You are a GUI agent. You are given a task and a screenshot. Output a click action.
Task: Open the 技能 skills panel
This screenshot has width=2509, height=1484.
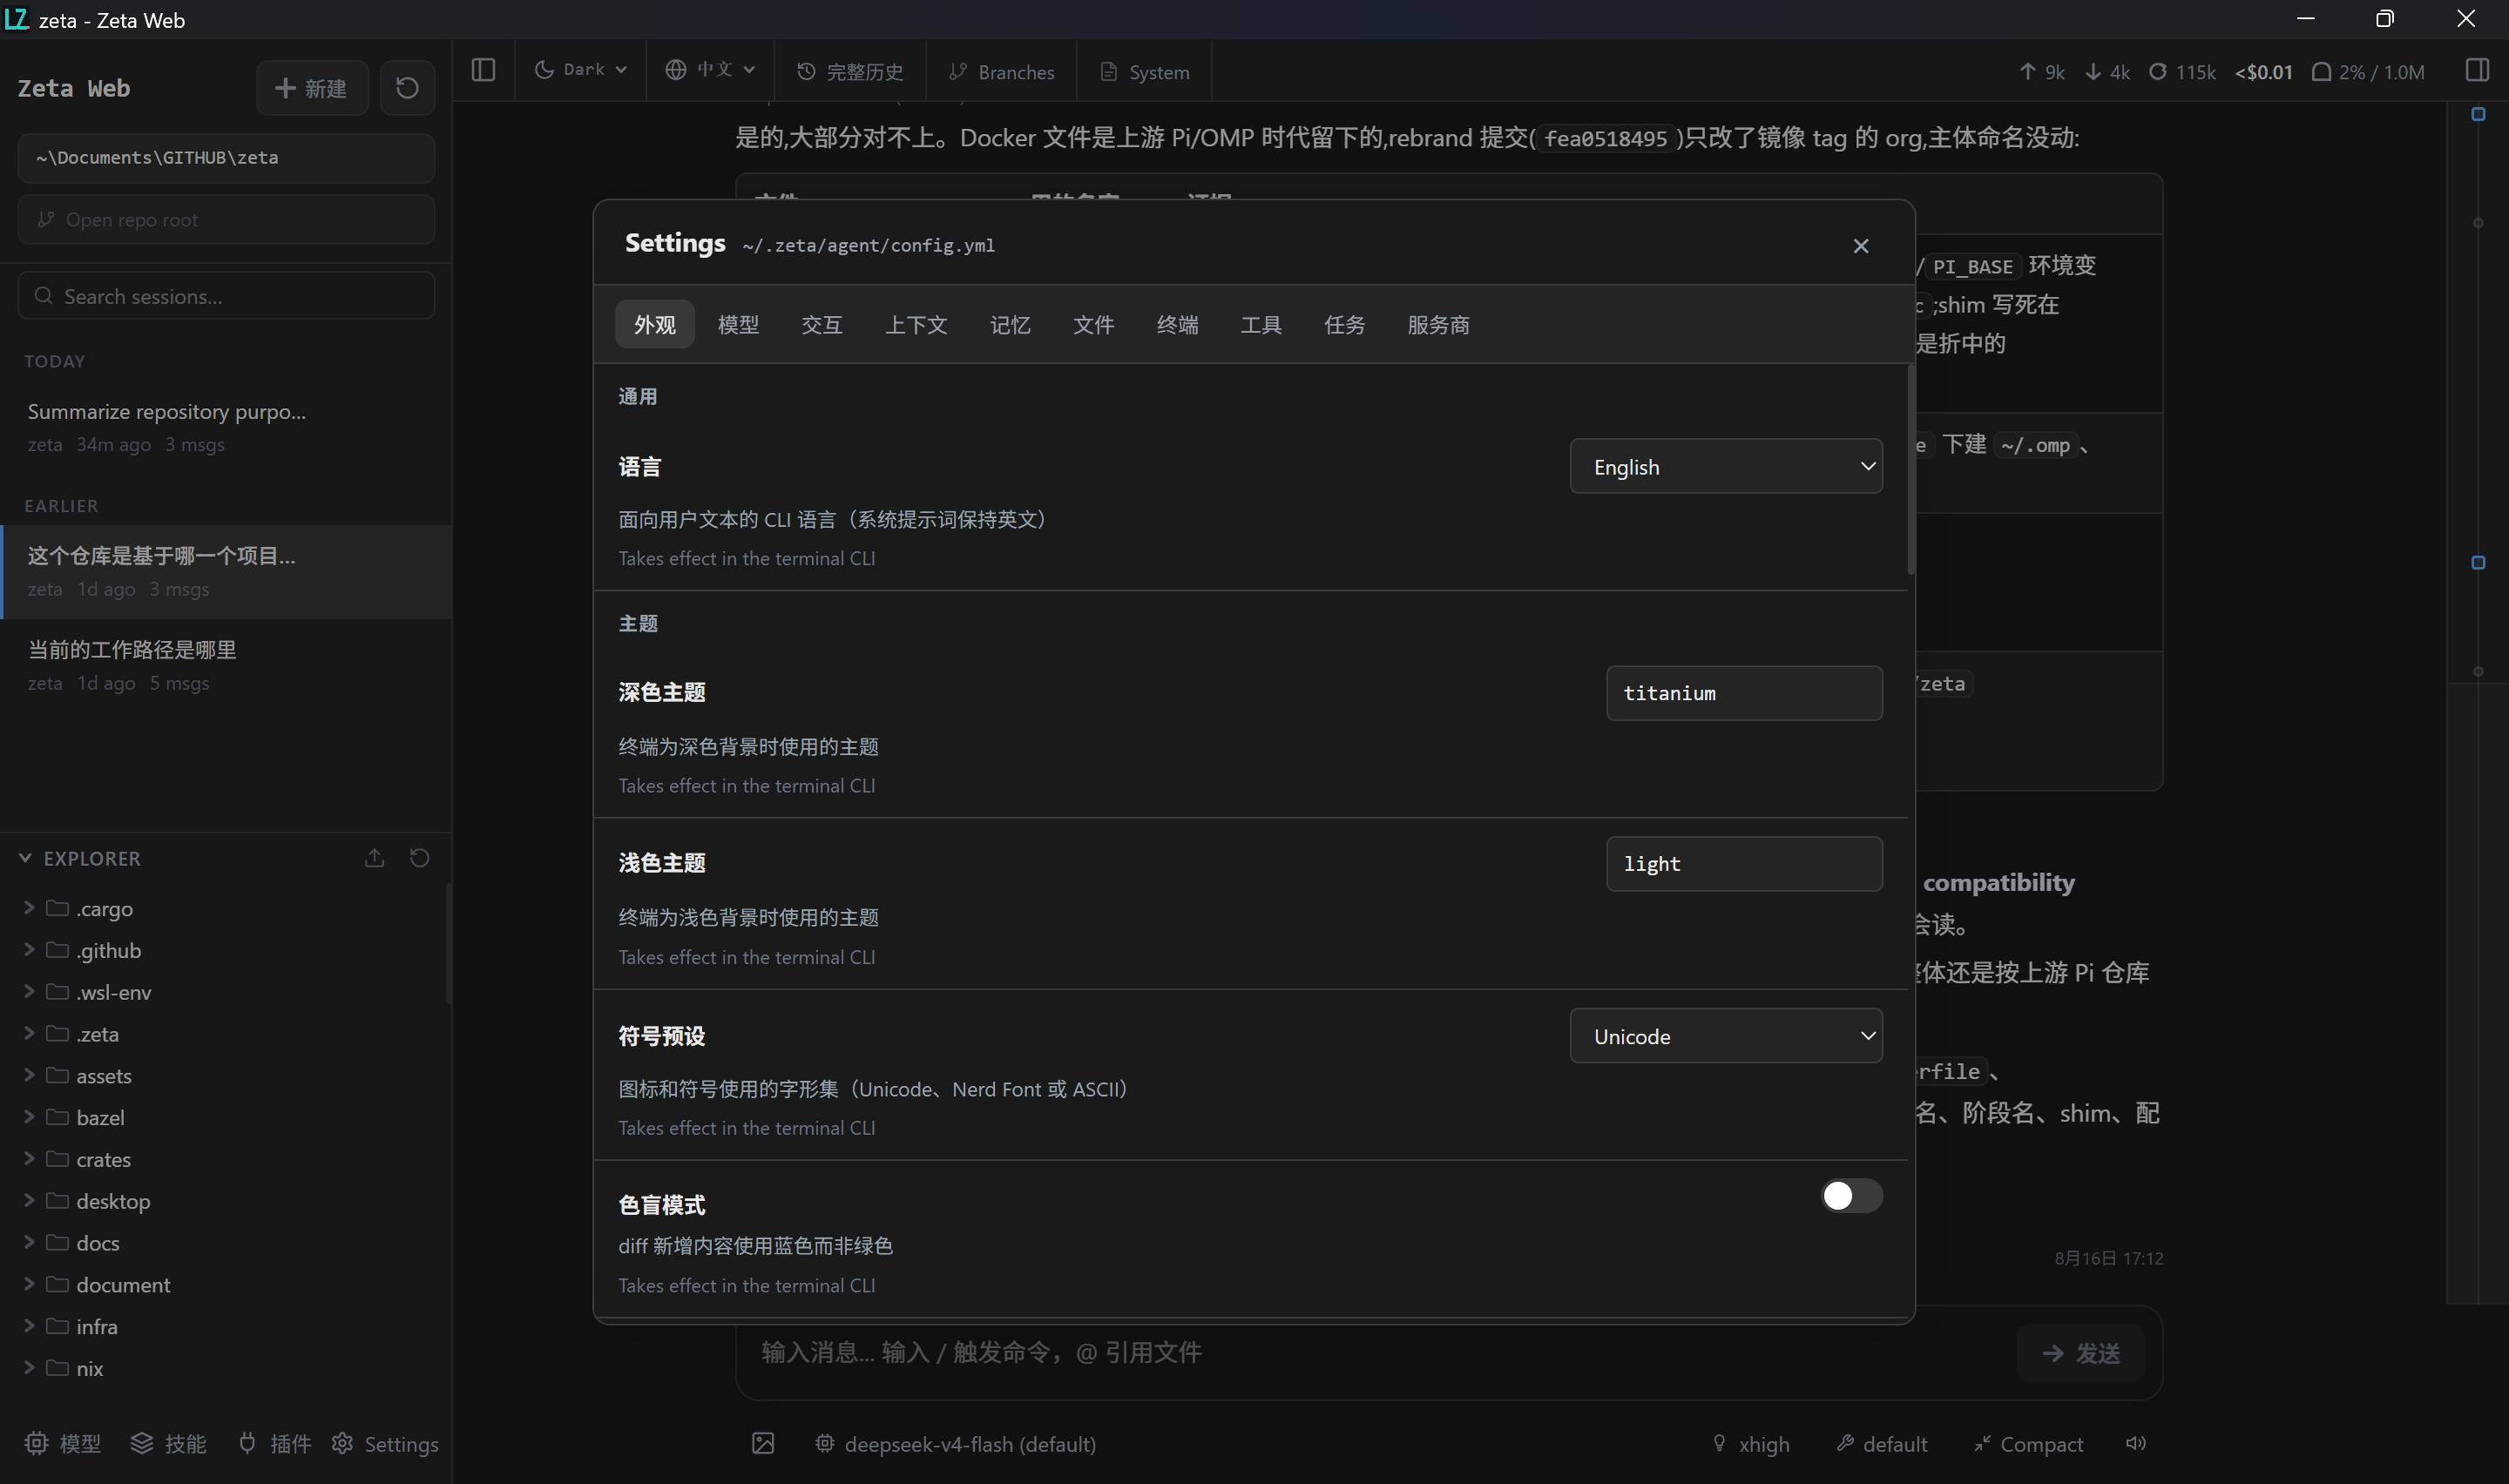[168, 1443]
